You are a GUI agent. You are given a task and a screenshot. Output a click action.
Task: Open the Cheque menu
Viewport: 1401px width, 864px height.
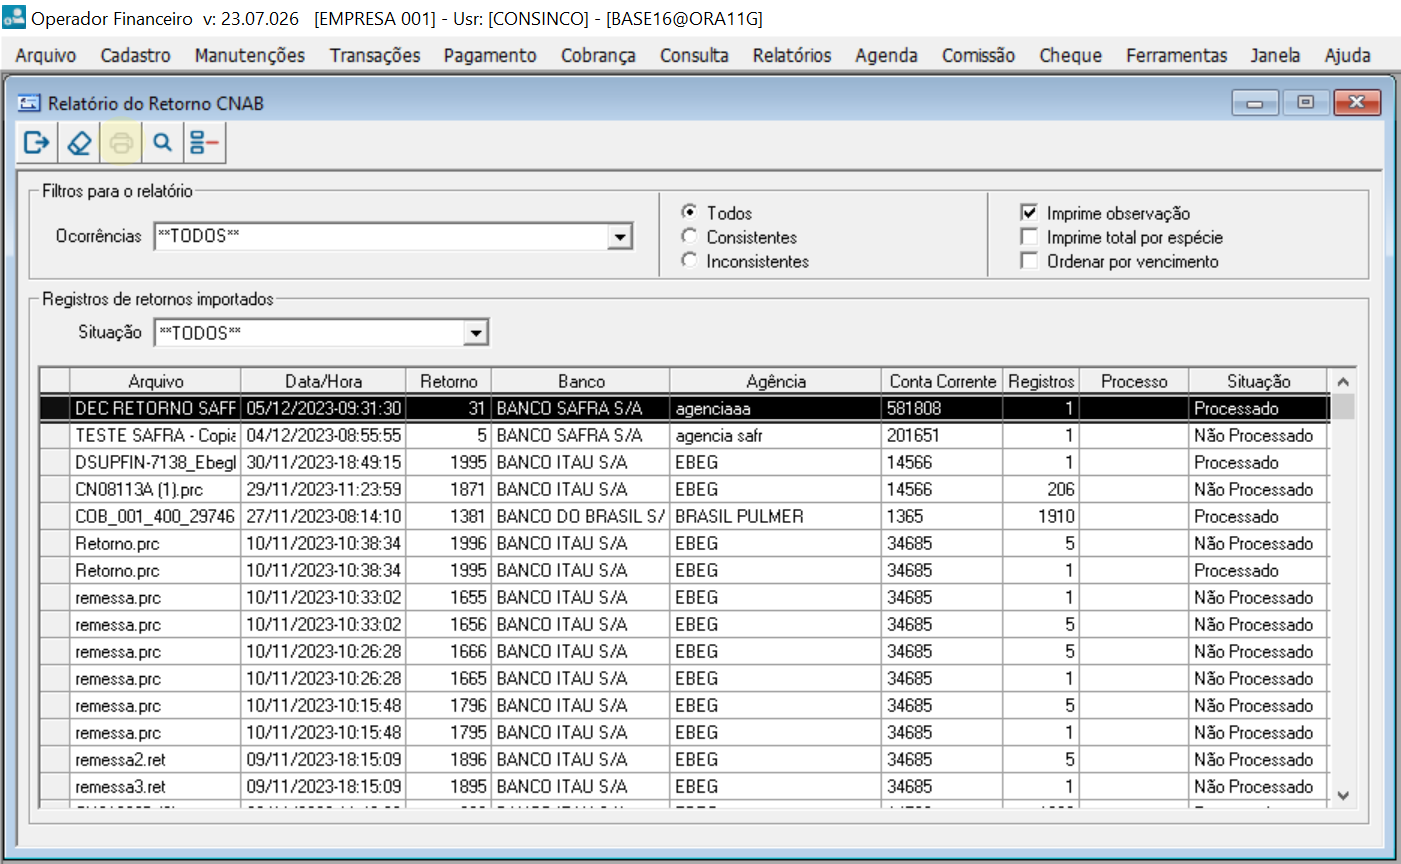(x=1070, y=55)
